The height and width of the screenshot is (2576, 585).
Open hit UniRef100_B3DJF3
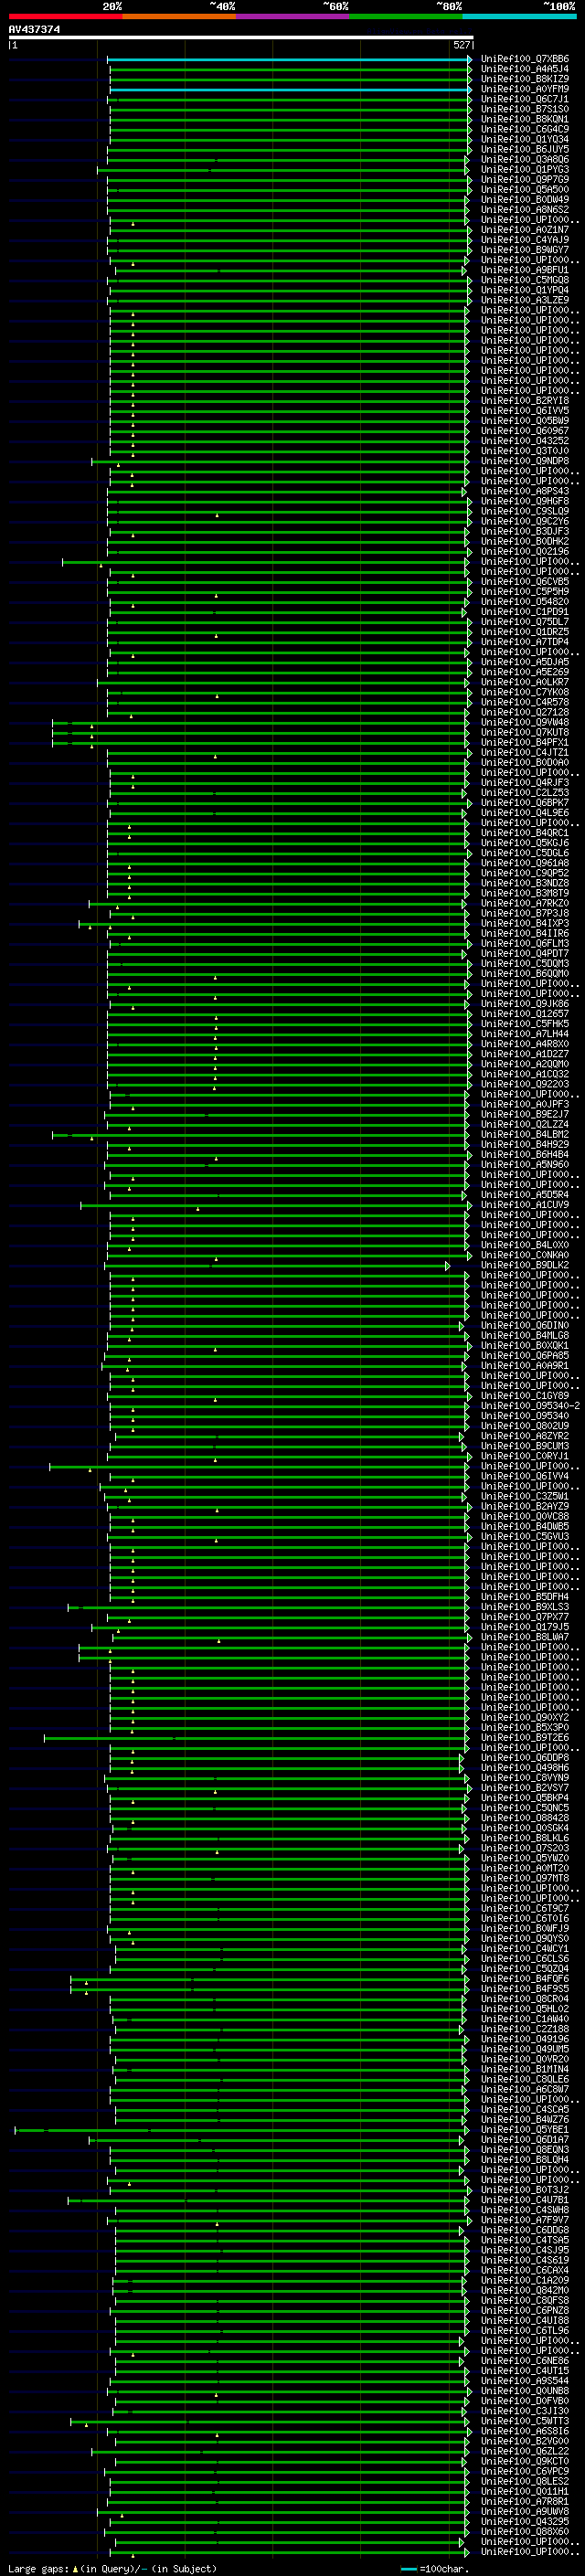tap(525, 531)
